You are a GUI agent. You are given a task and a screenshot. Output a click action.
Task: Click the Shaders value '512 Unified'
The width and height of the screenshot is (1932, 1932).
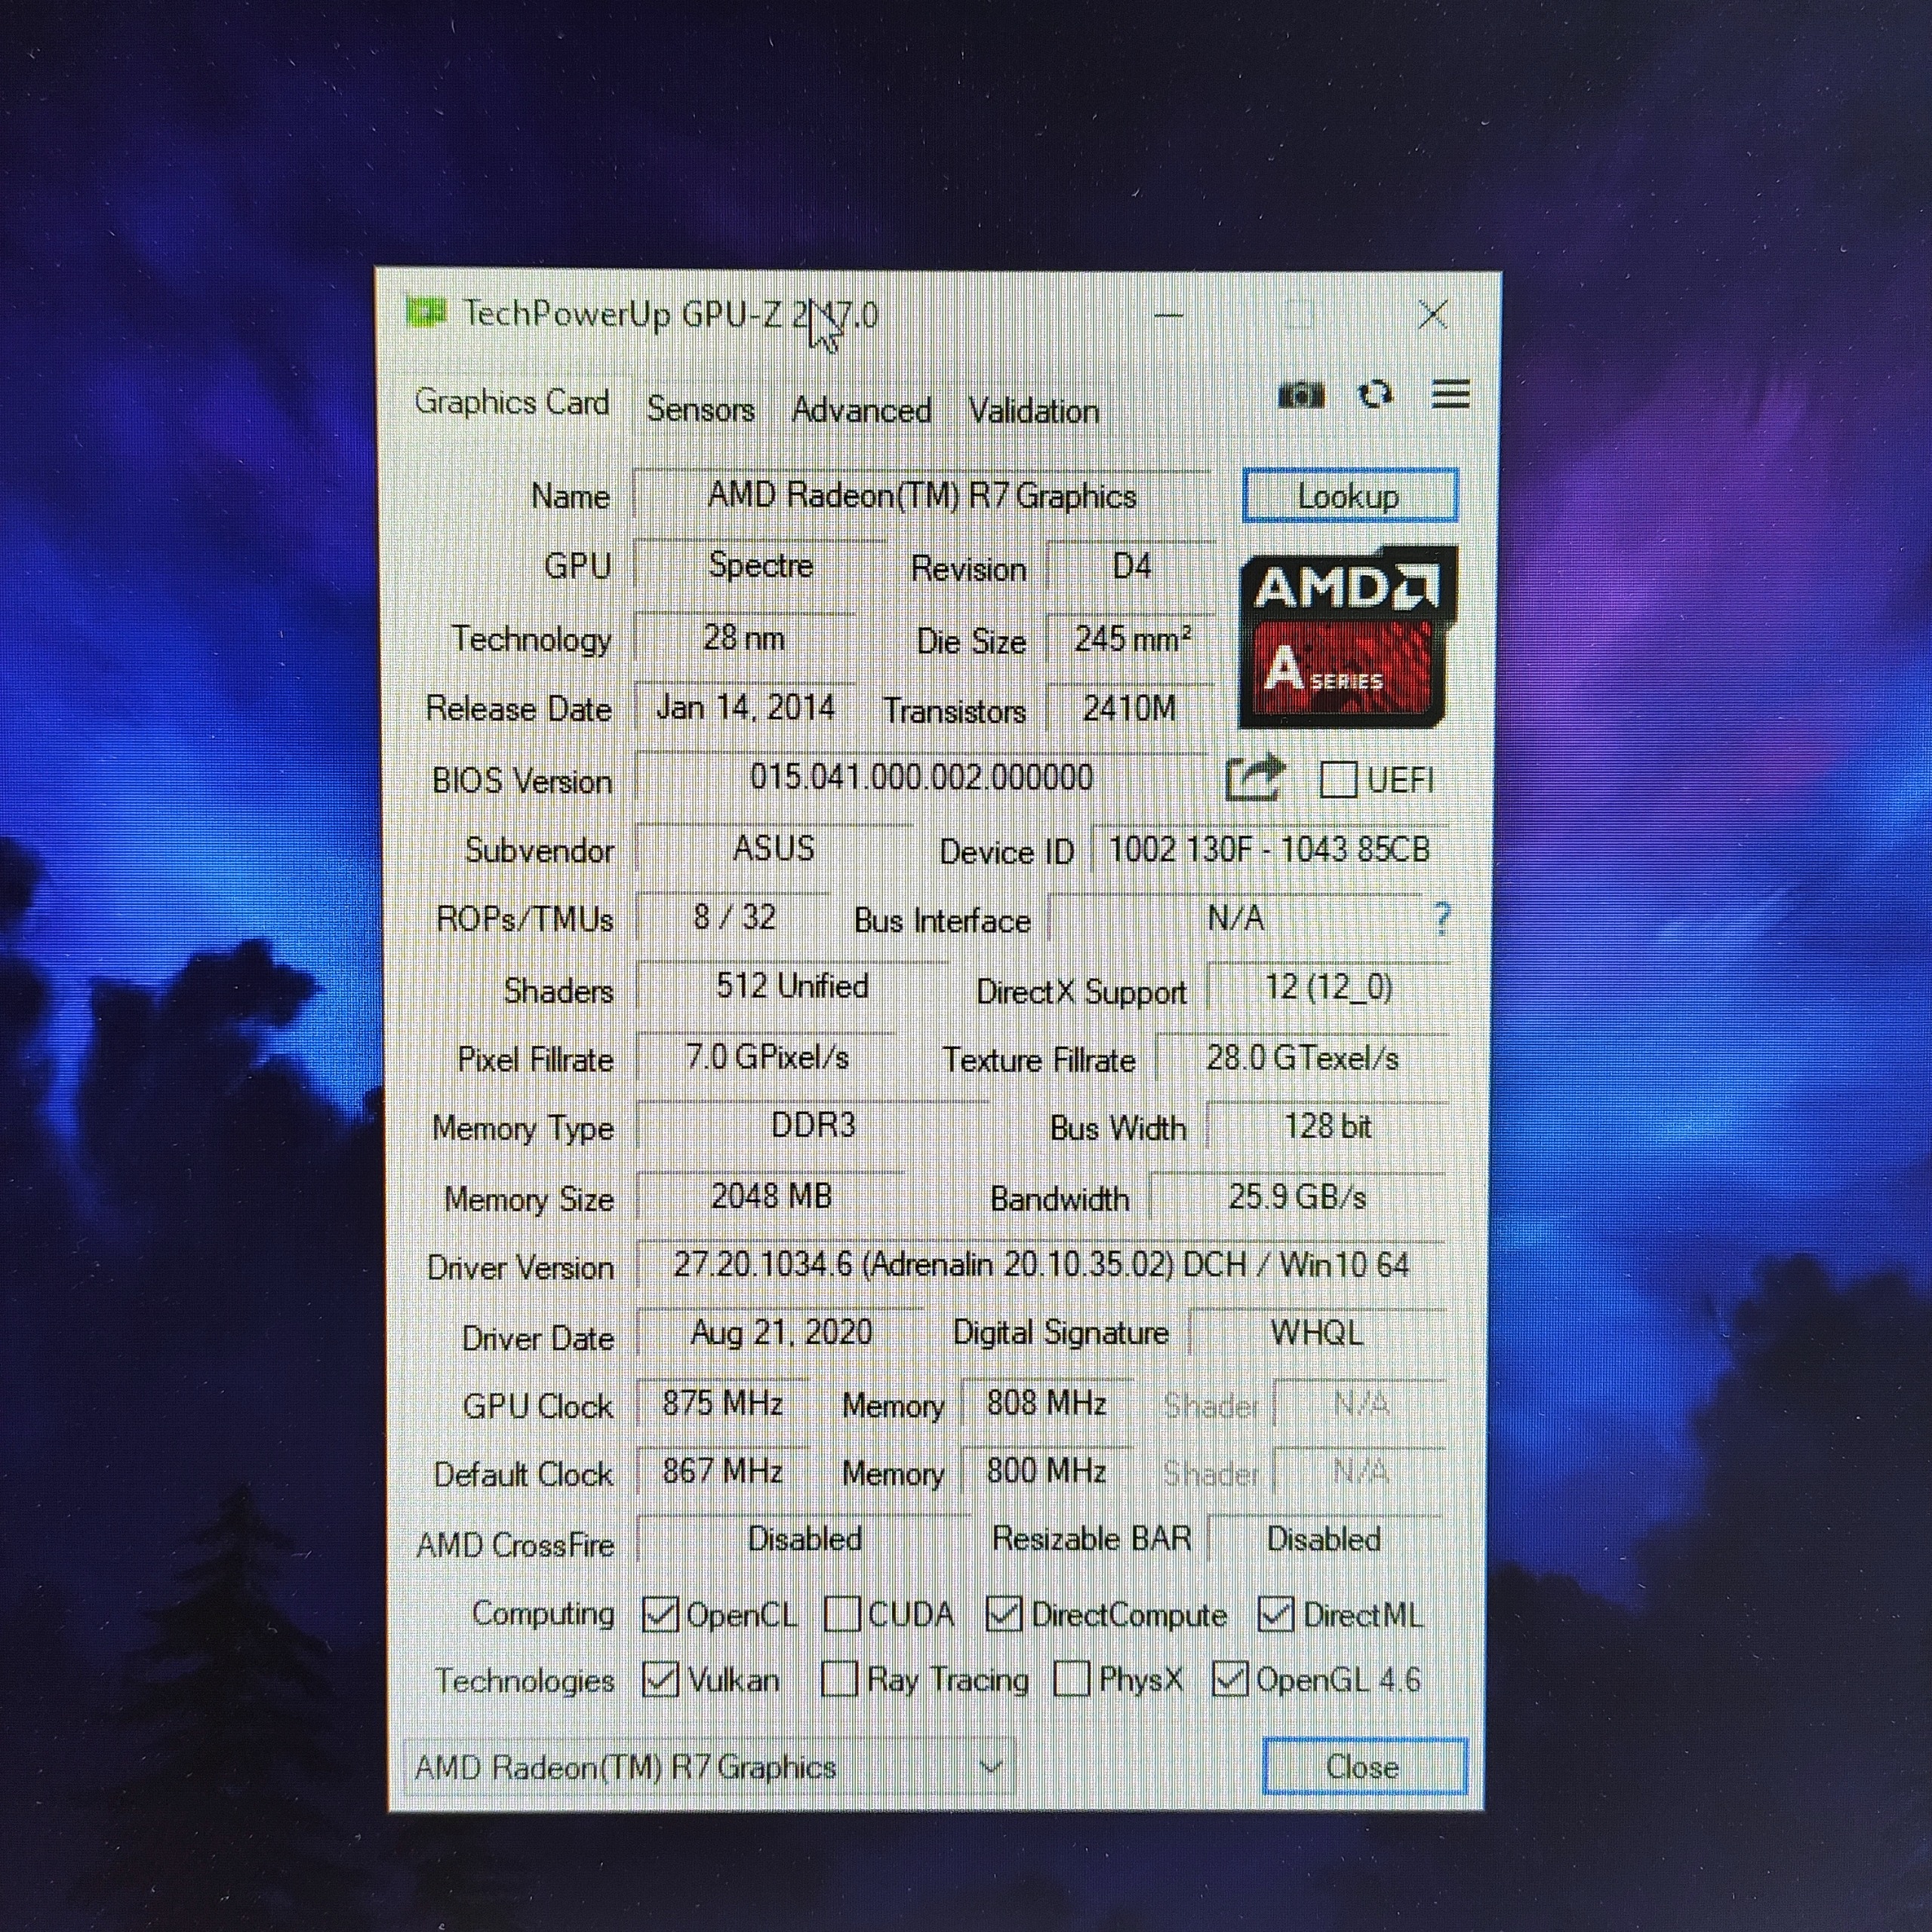pyautogui.click(x=792, y=986)
